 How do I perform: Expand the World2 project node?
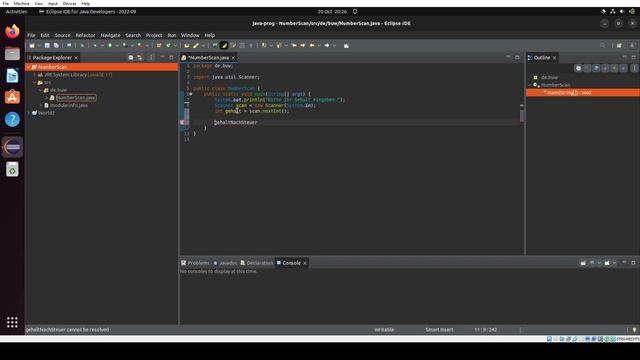[x=29, y=113]
